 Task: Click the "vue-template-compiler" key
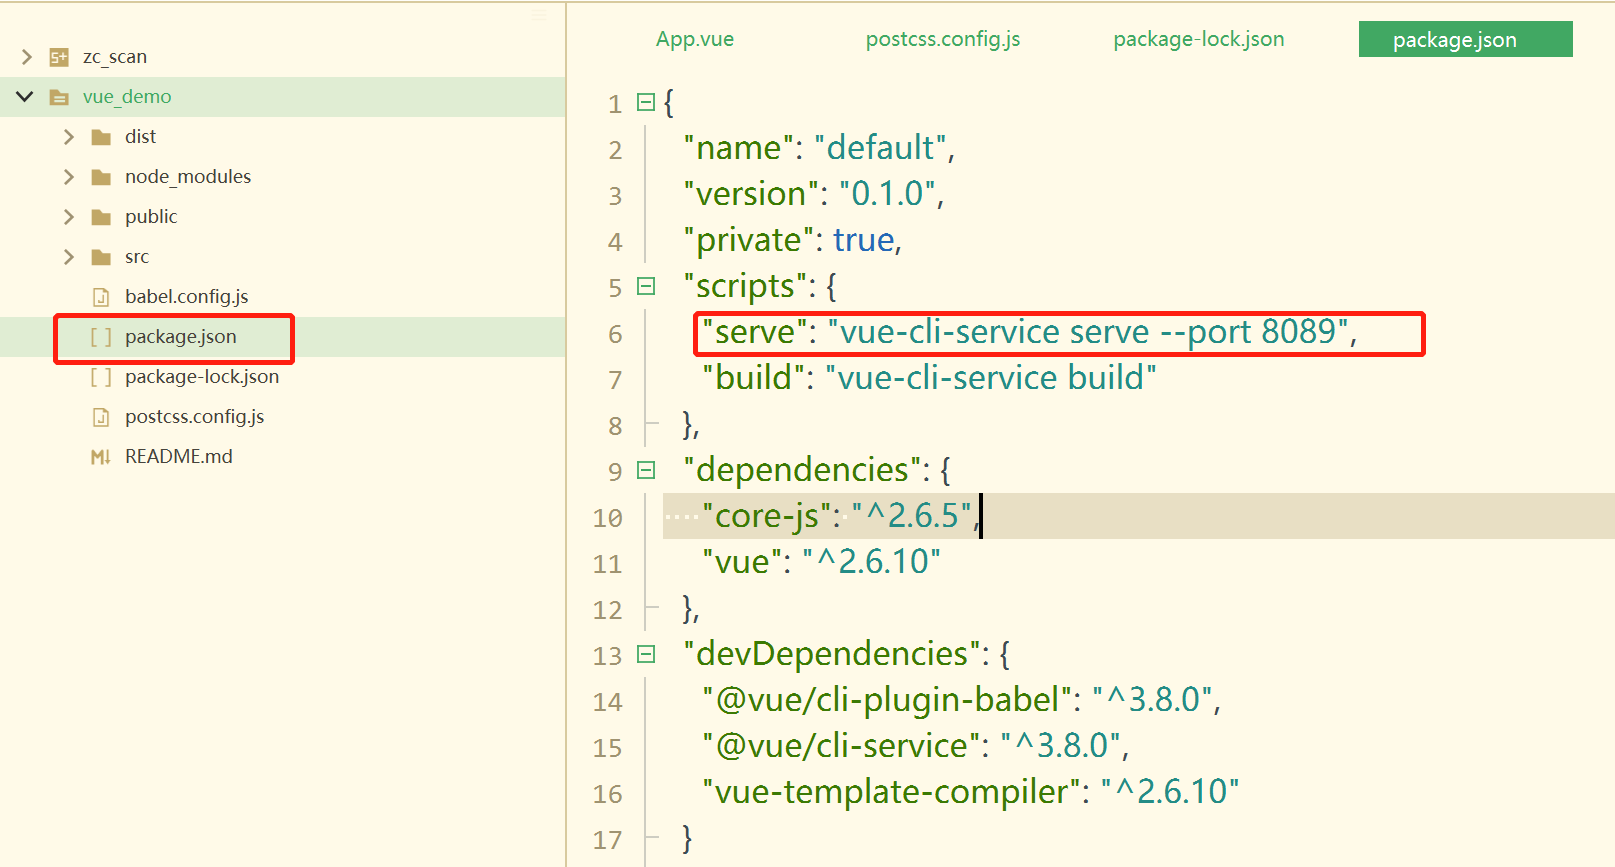coord(891,792)
